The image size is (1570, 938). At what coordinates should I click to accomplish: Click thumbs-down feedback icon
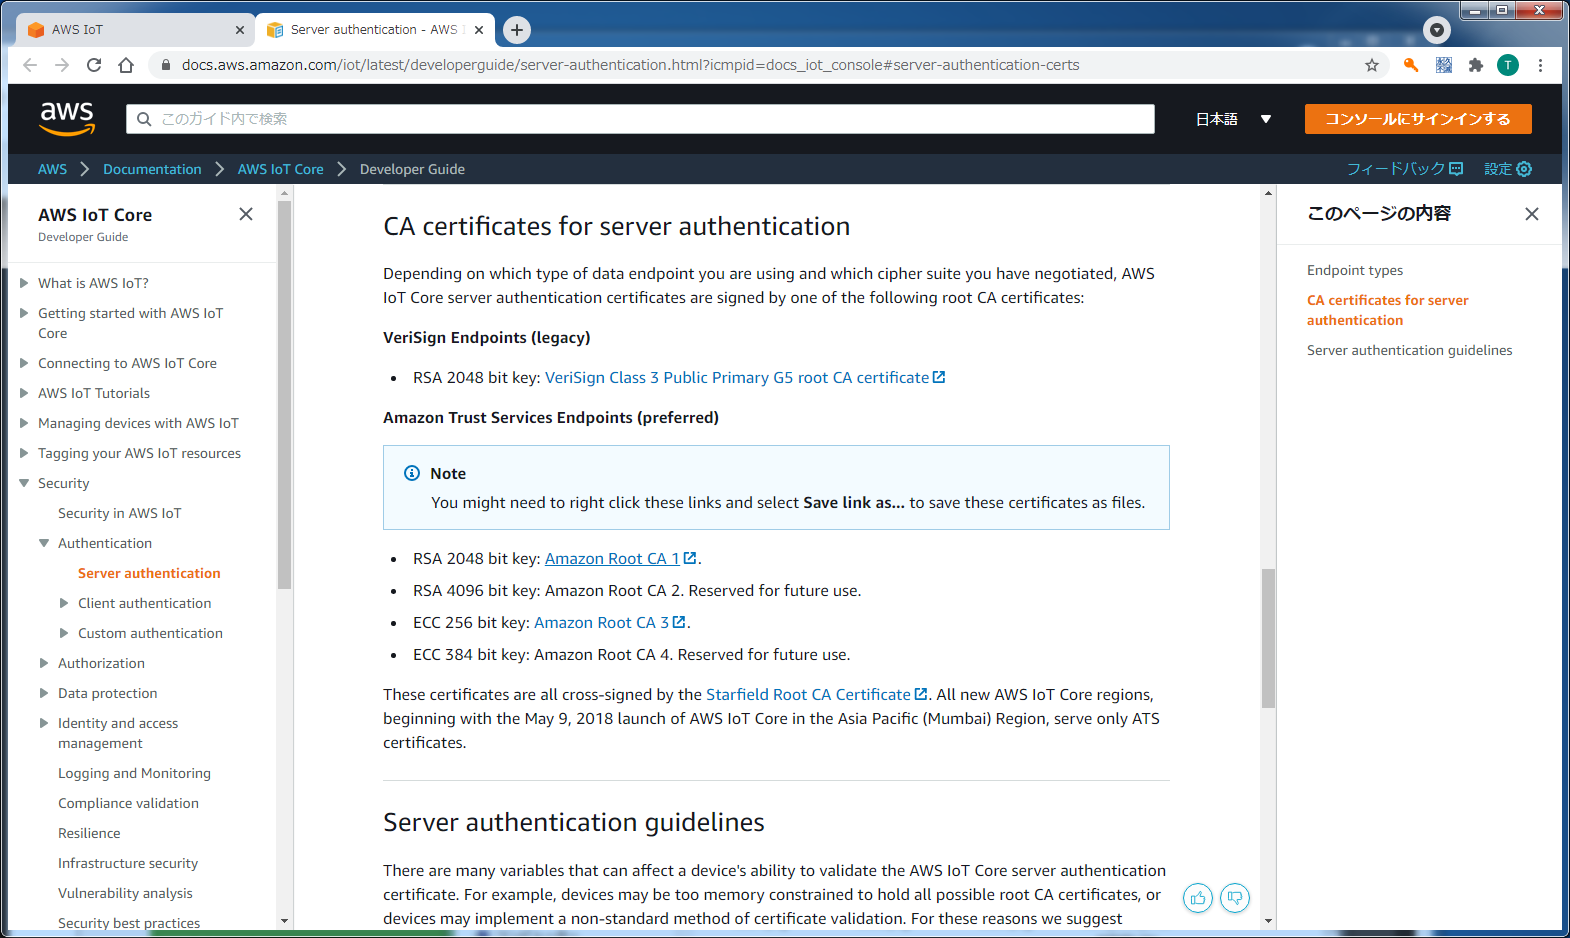pyautogui.click(x=1235, y=898)
